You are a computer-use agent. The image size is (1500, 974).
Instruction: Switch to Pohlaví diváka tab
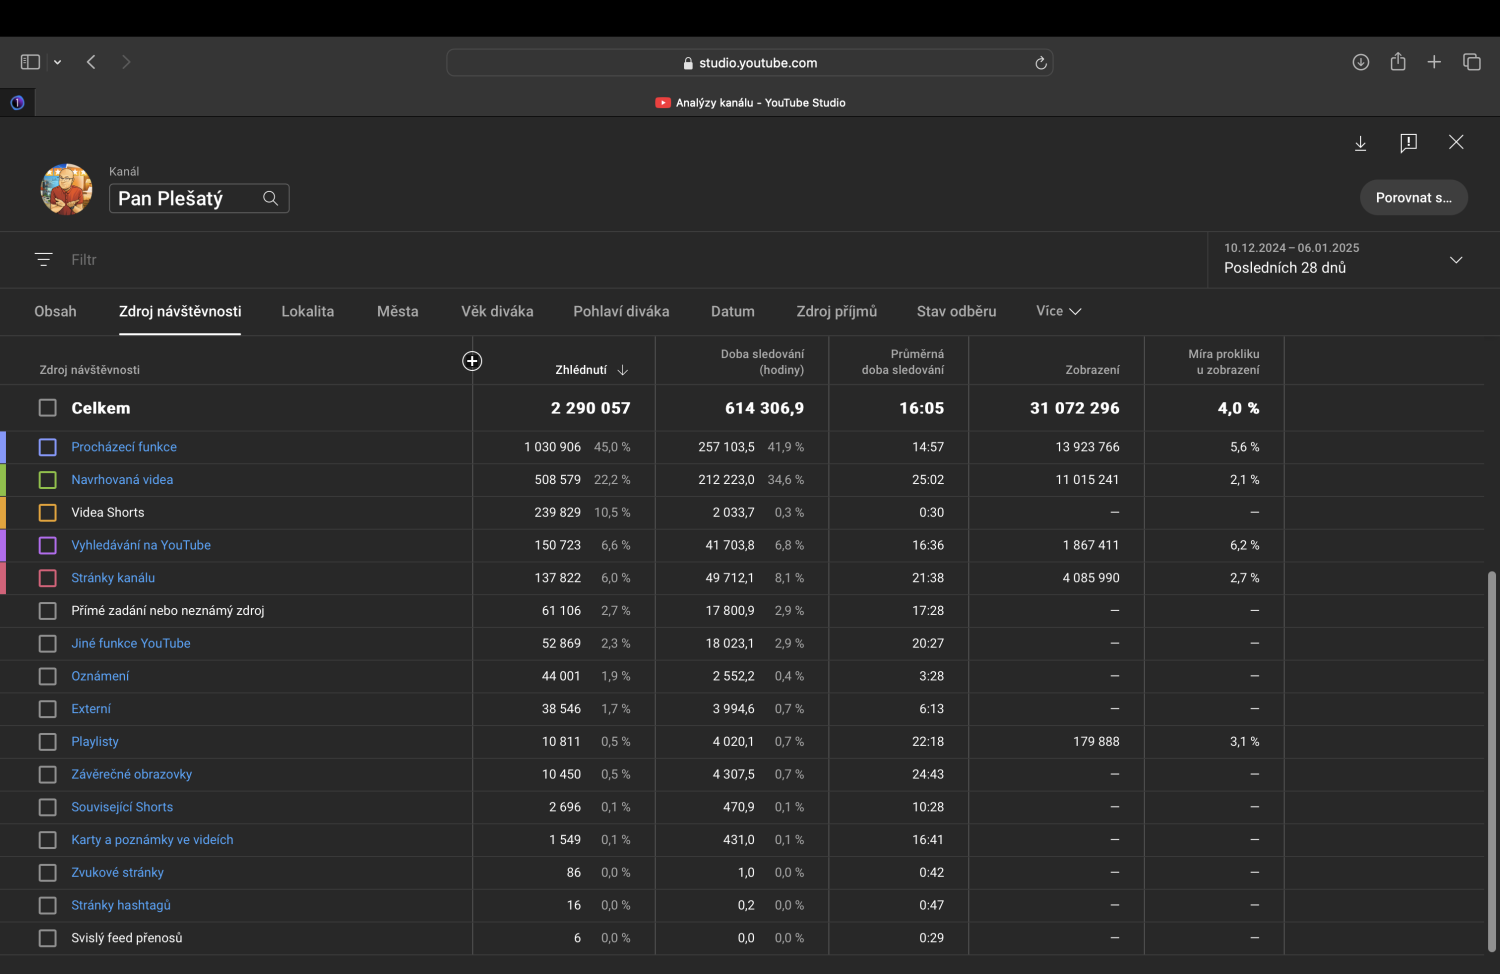(x=621, y=311)
